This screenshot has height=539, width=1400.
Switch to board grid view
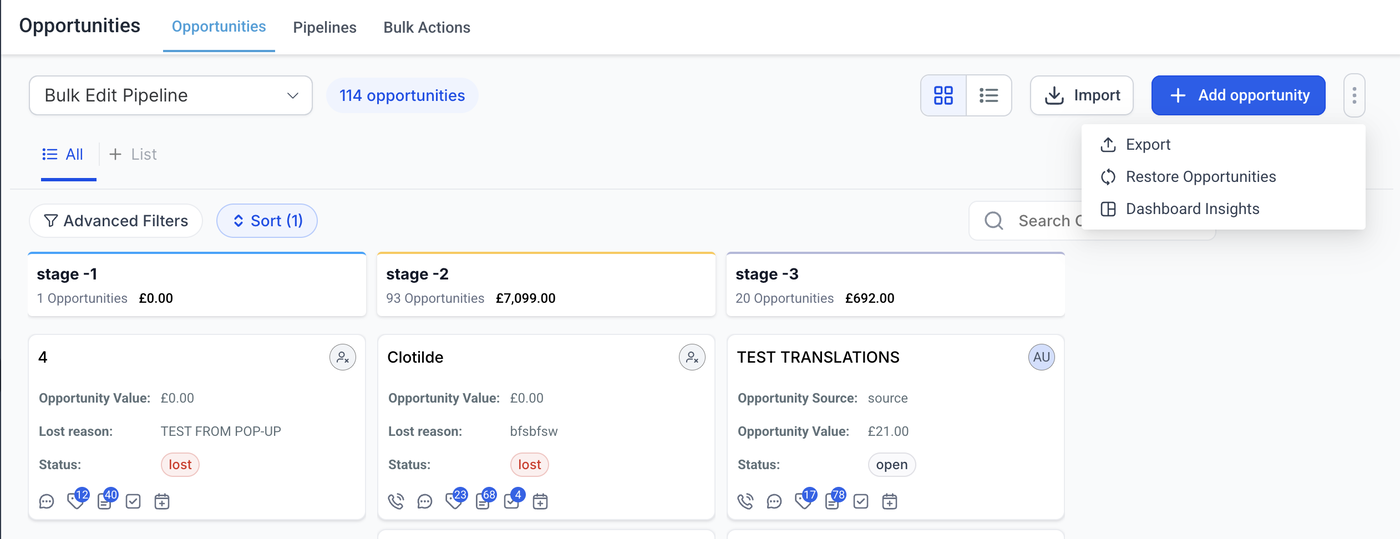943,95
